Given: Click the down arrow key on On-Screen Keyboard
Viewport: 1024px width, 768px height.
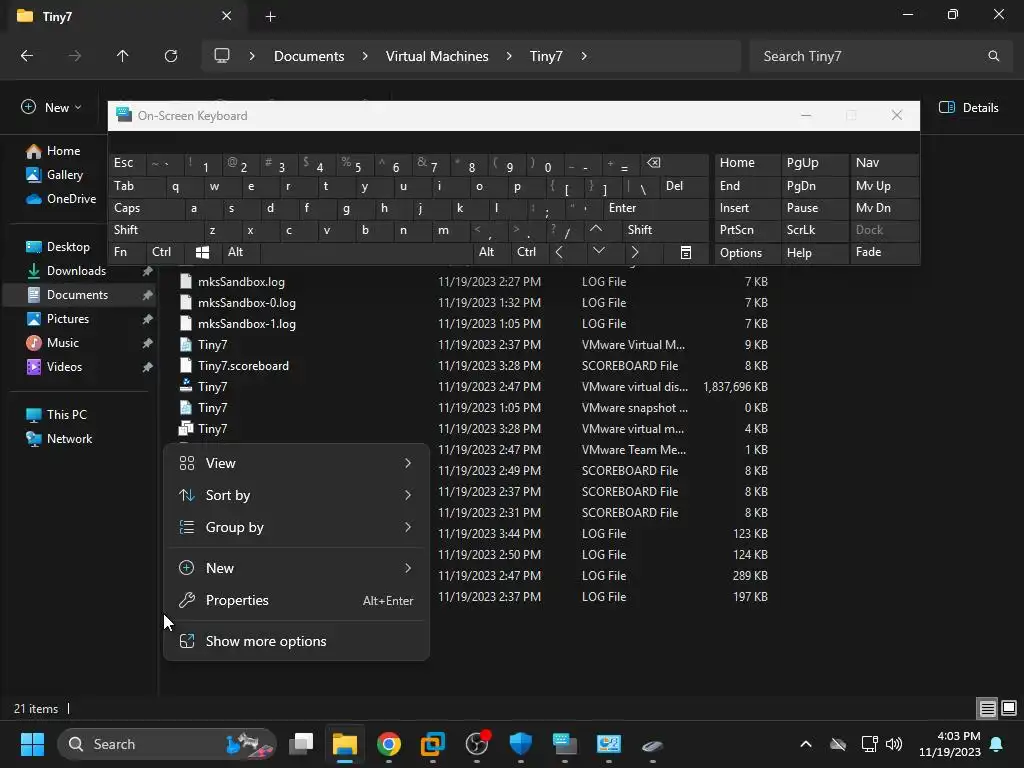Looking at the screenshot, I should pyautogui.click(x=598, y=252).
